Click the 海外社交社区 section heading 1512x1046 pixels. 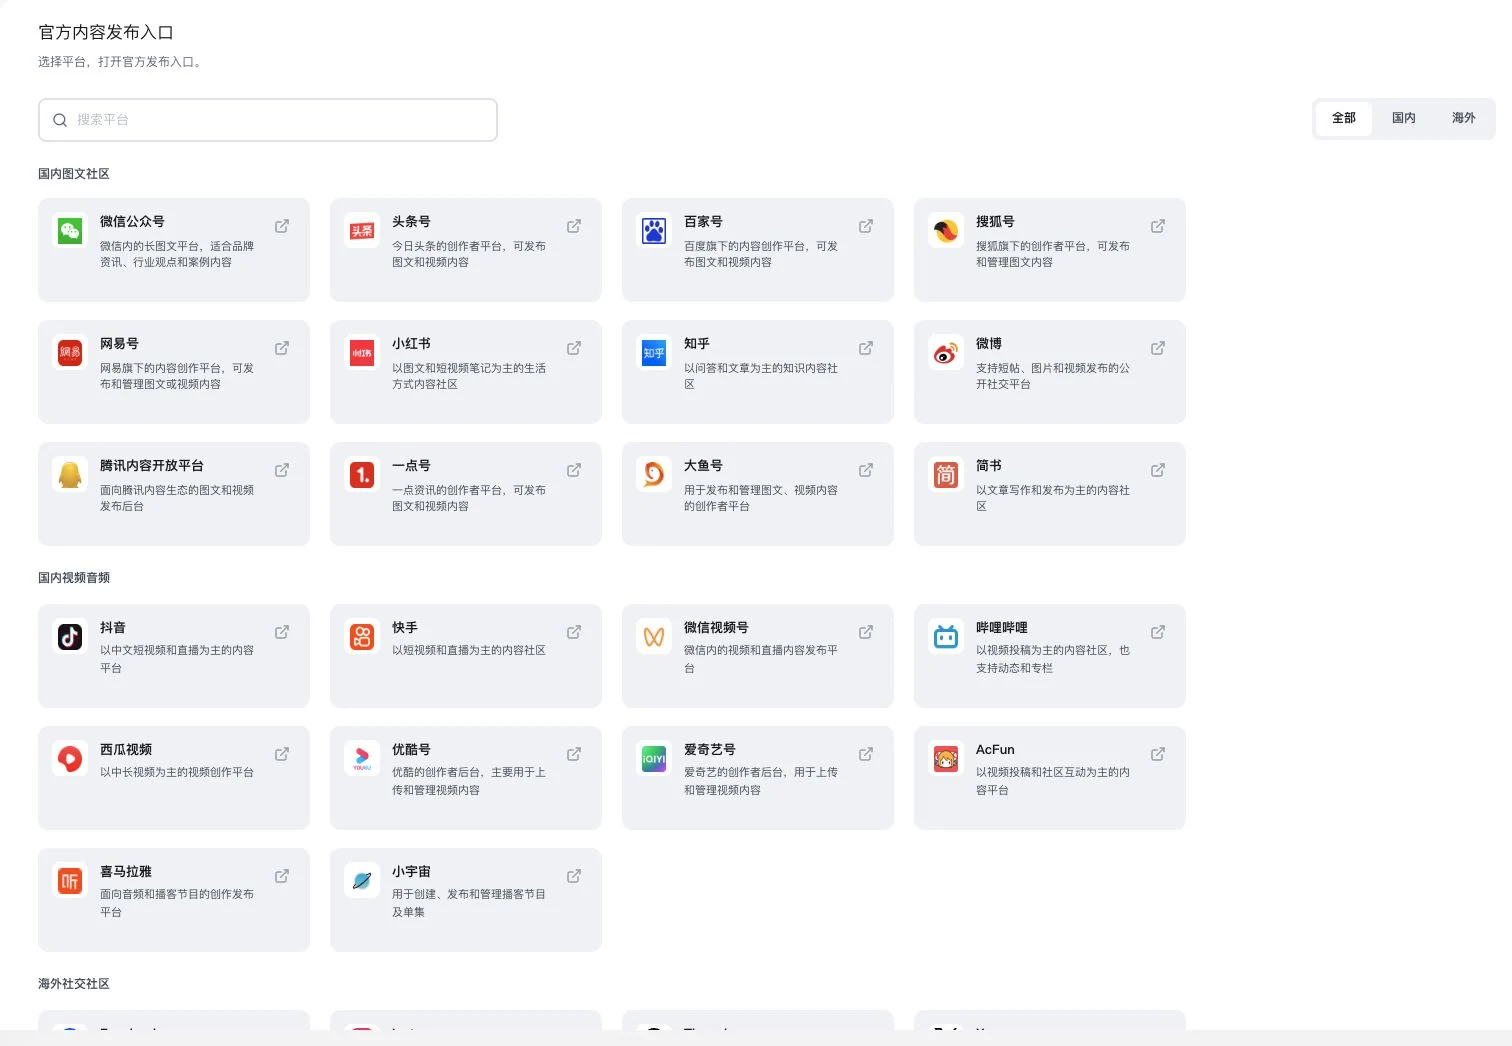tap(74, 984)
